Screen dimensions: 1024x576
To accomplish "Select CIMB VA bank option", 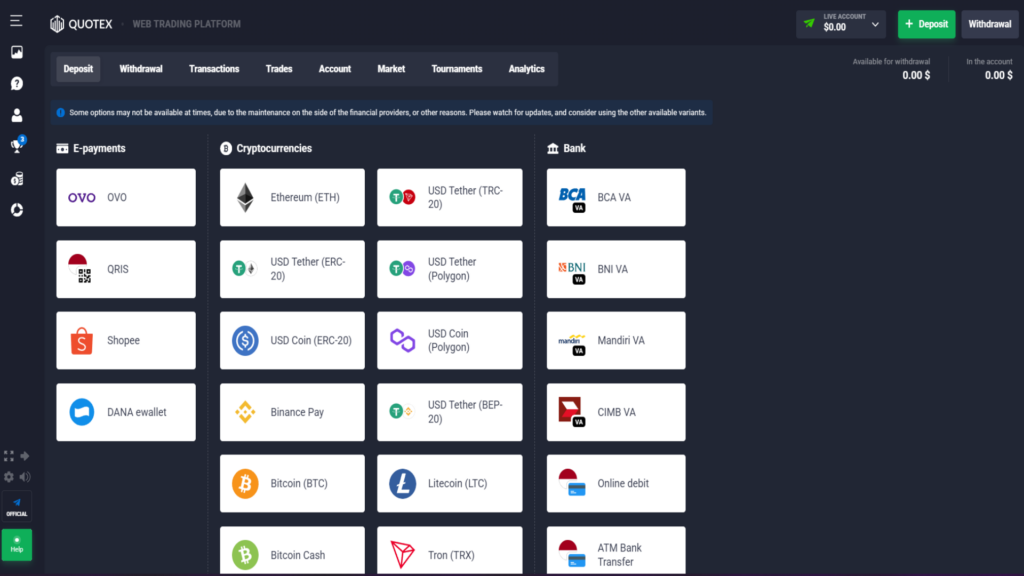I will (616, 412).
